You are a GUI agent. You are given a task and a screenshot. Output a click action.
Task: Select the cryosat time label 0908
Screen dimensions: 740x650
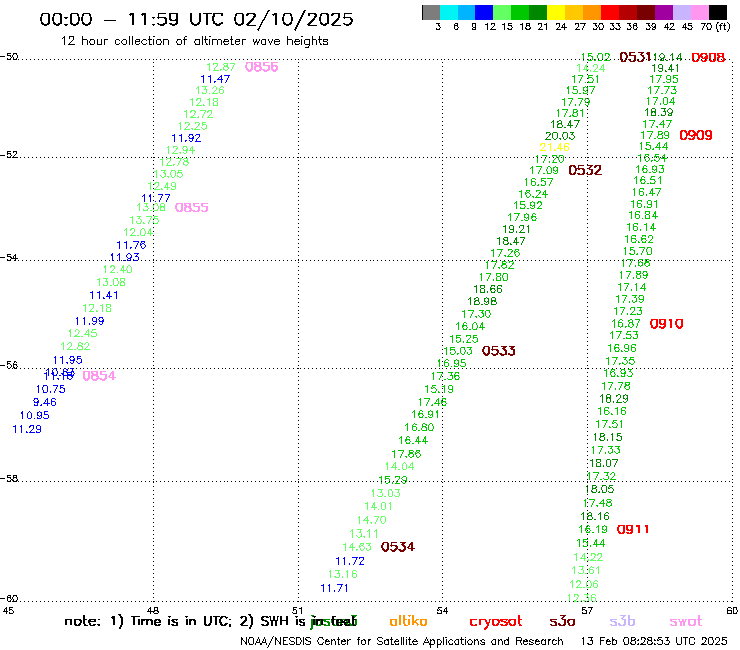click(708, 58)
